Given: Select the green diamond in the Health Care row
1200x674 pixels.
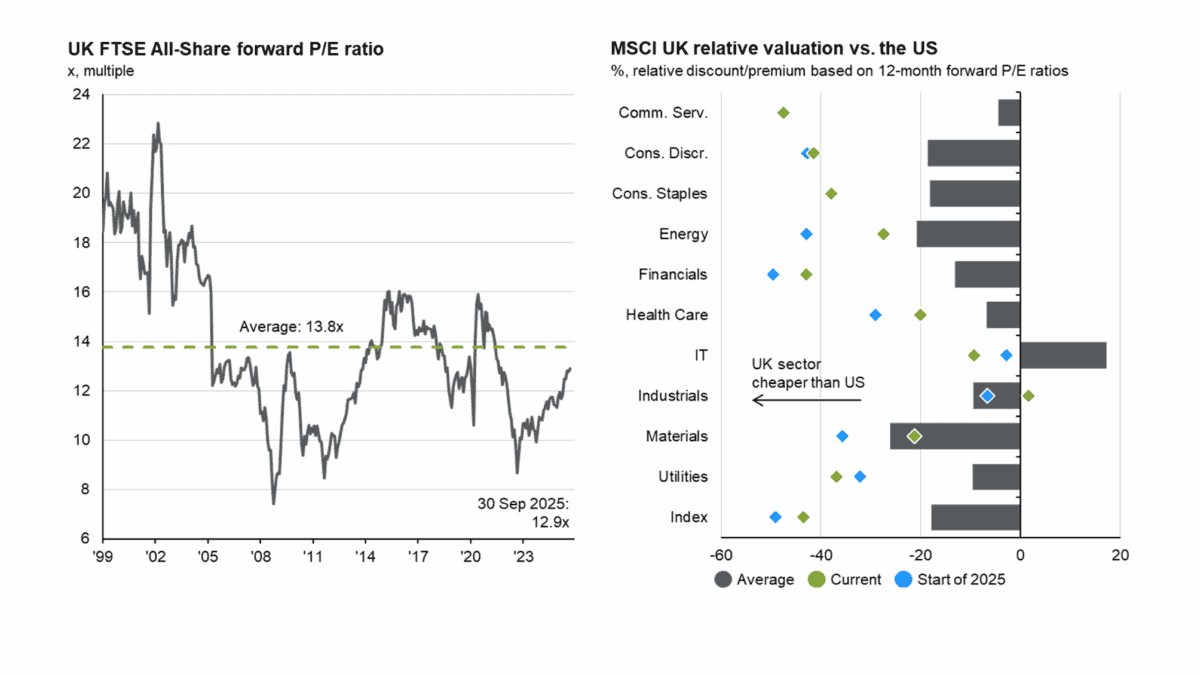Looking at the screenshot, I should pos(920,315).
